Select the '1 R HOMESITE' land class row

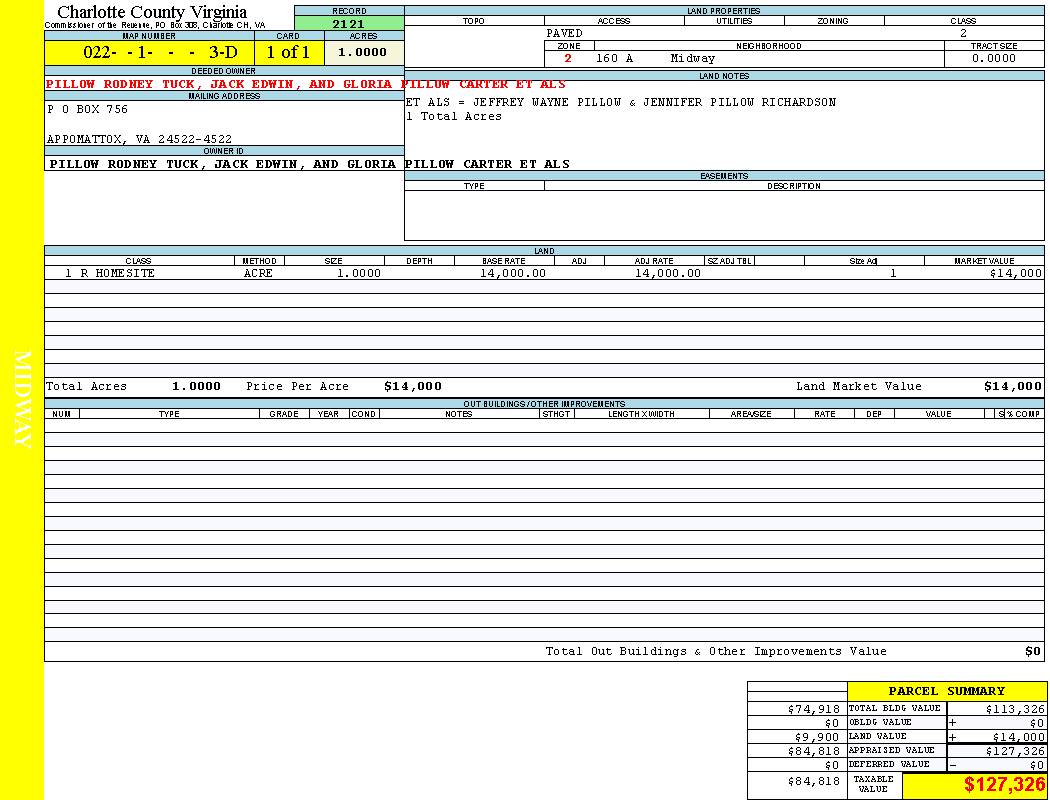[x=110, y=273]
